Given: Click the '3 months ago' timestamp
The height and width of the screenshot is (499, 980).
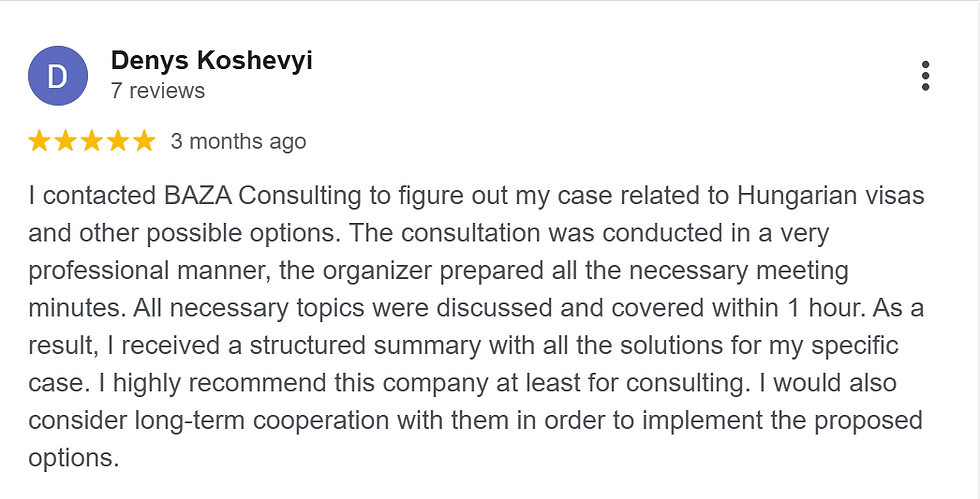Looking at the screenshot, I should coord(238,141).
